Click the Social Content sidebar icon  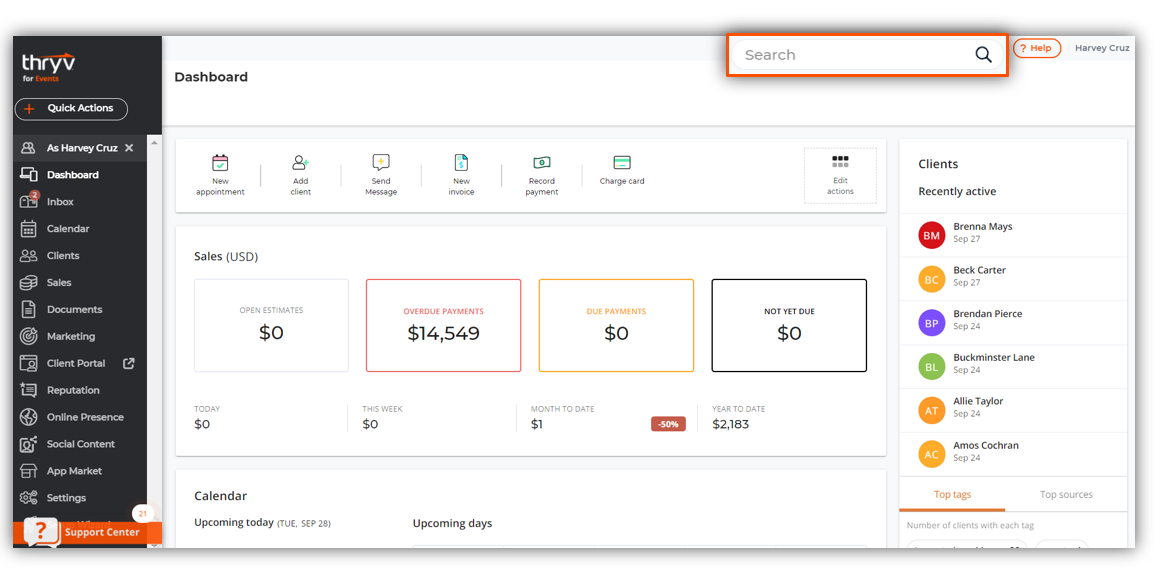tap(28, 444)
